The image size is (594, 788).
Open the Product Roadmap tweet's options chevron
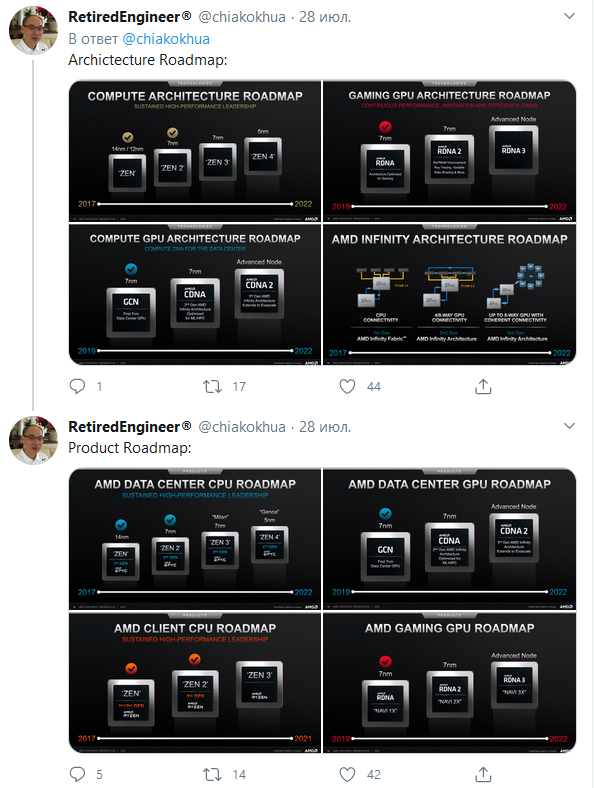tap(569, 426)
